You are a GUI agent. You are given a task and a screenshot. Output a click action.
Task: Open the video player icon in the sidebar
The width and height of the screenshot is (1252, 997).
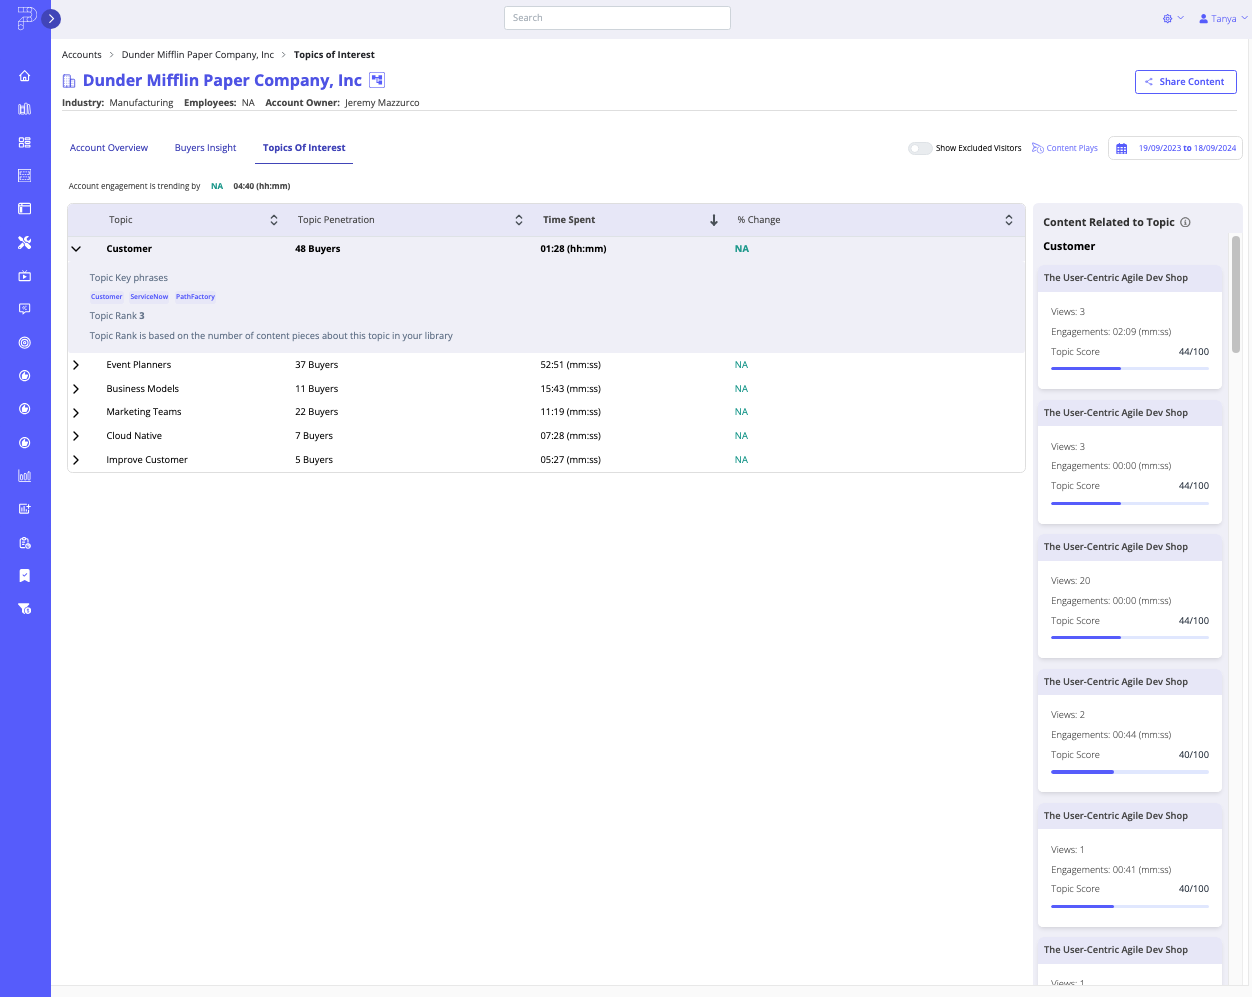24,276
